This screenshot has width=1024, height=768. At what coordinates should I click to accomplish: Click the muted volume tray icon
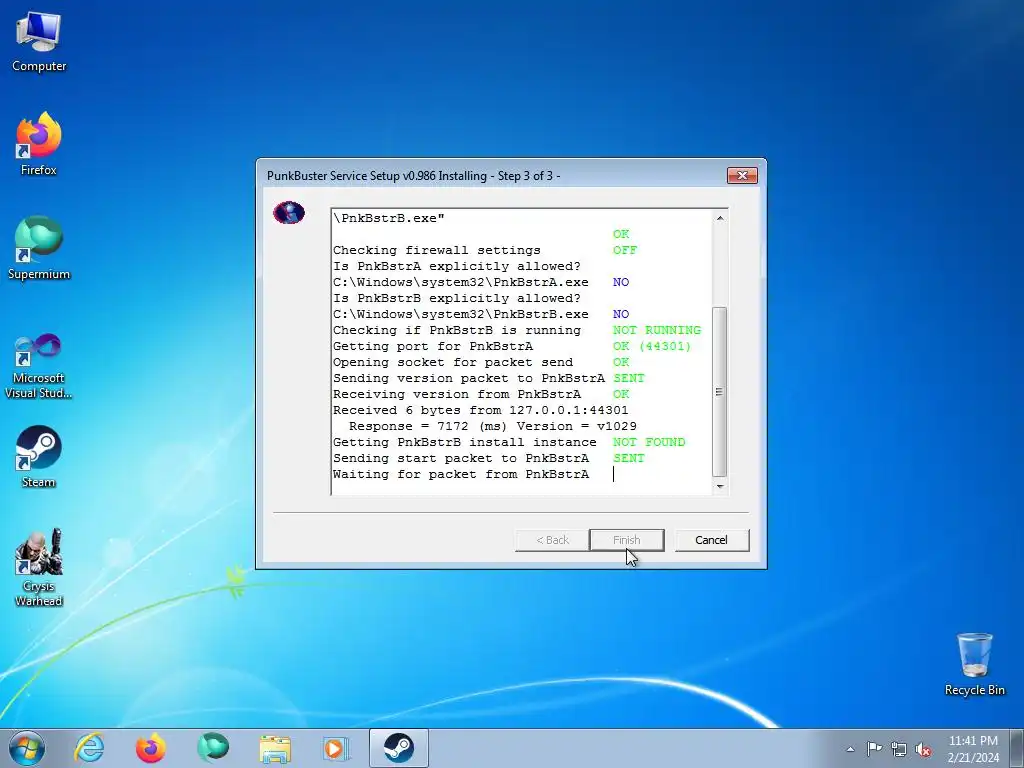coord(923,749)
